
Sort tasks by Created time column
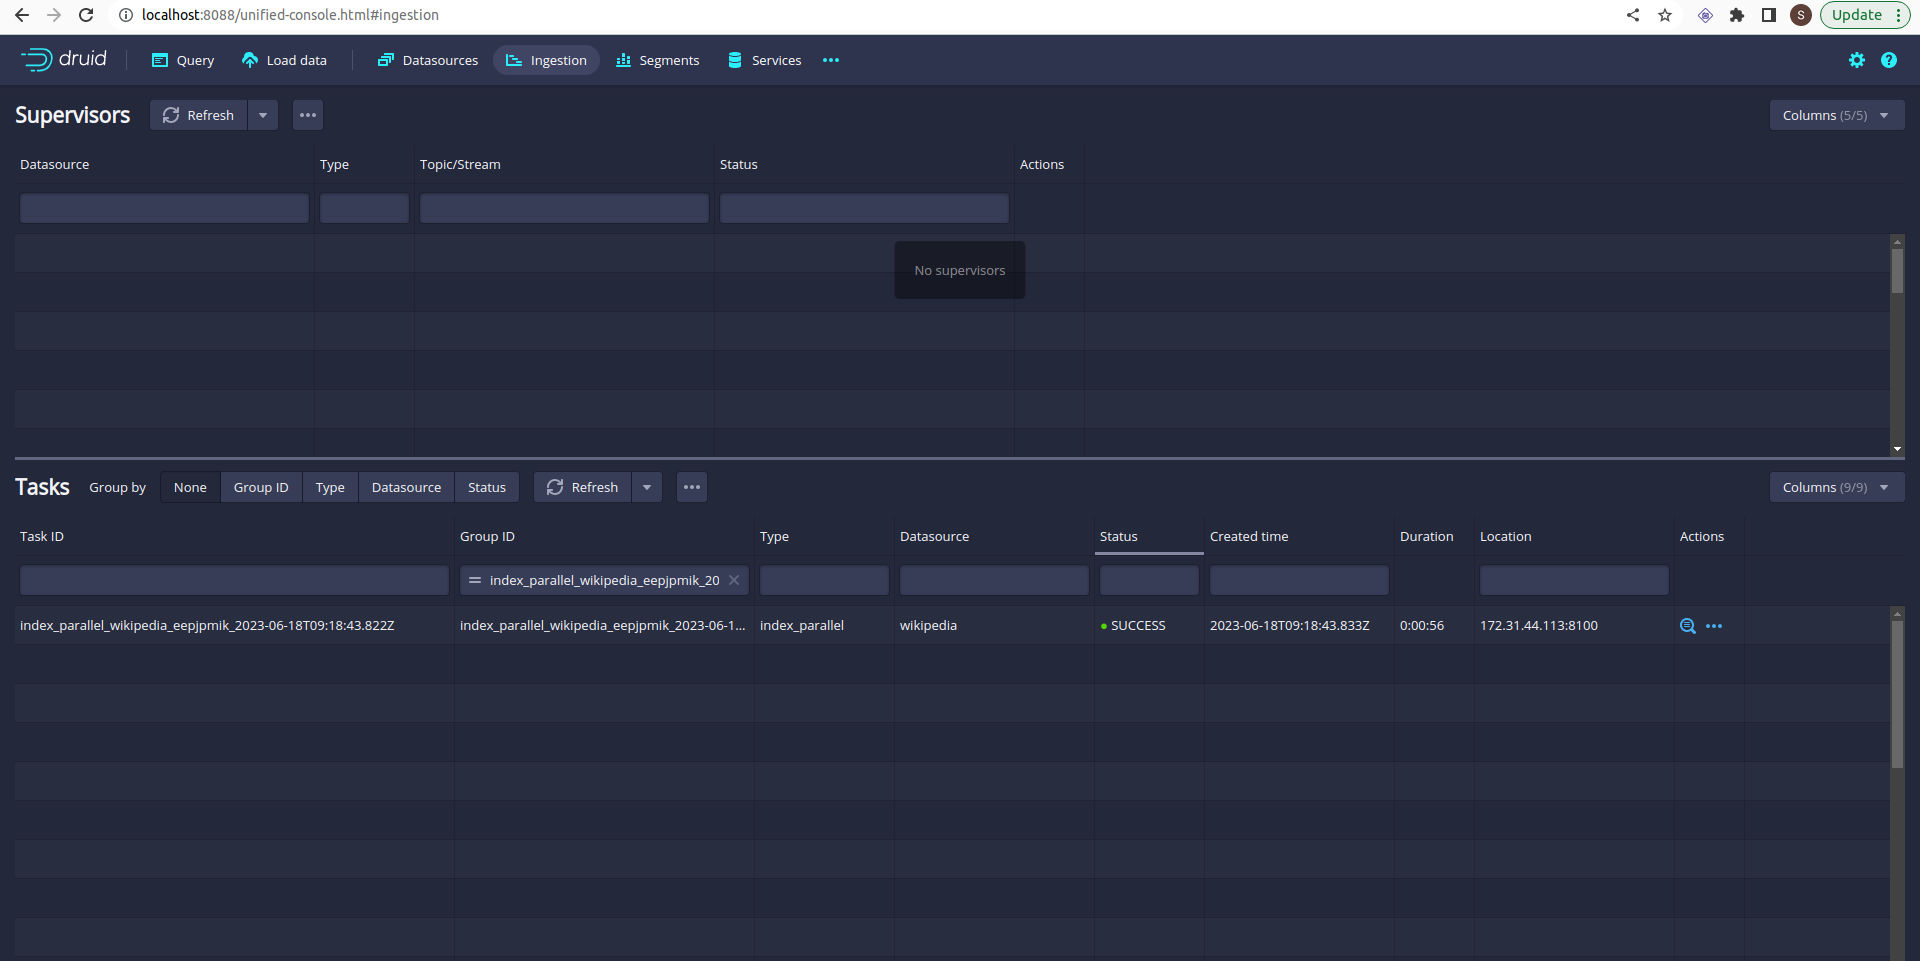pyautogui.click(x=1249, y=536)
